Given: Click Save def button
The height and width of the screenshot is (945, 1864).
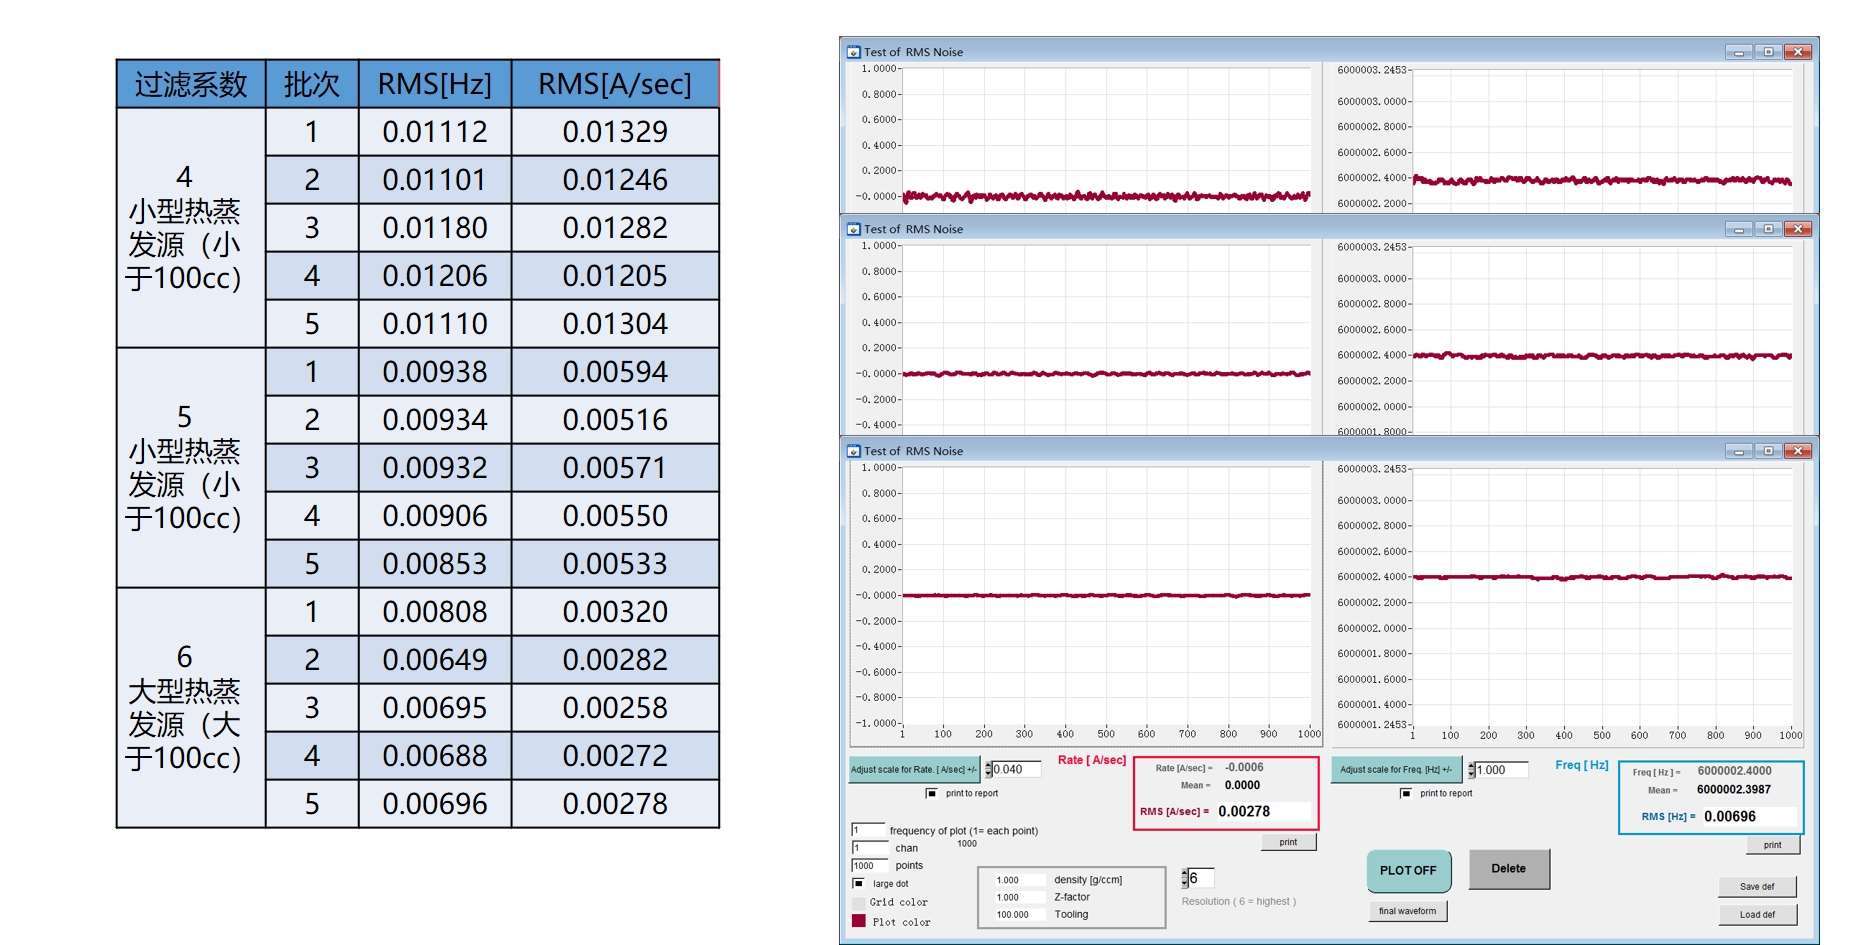Looking at the screenshot, I should [1756, 887].
